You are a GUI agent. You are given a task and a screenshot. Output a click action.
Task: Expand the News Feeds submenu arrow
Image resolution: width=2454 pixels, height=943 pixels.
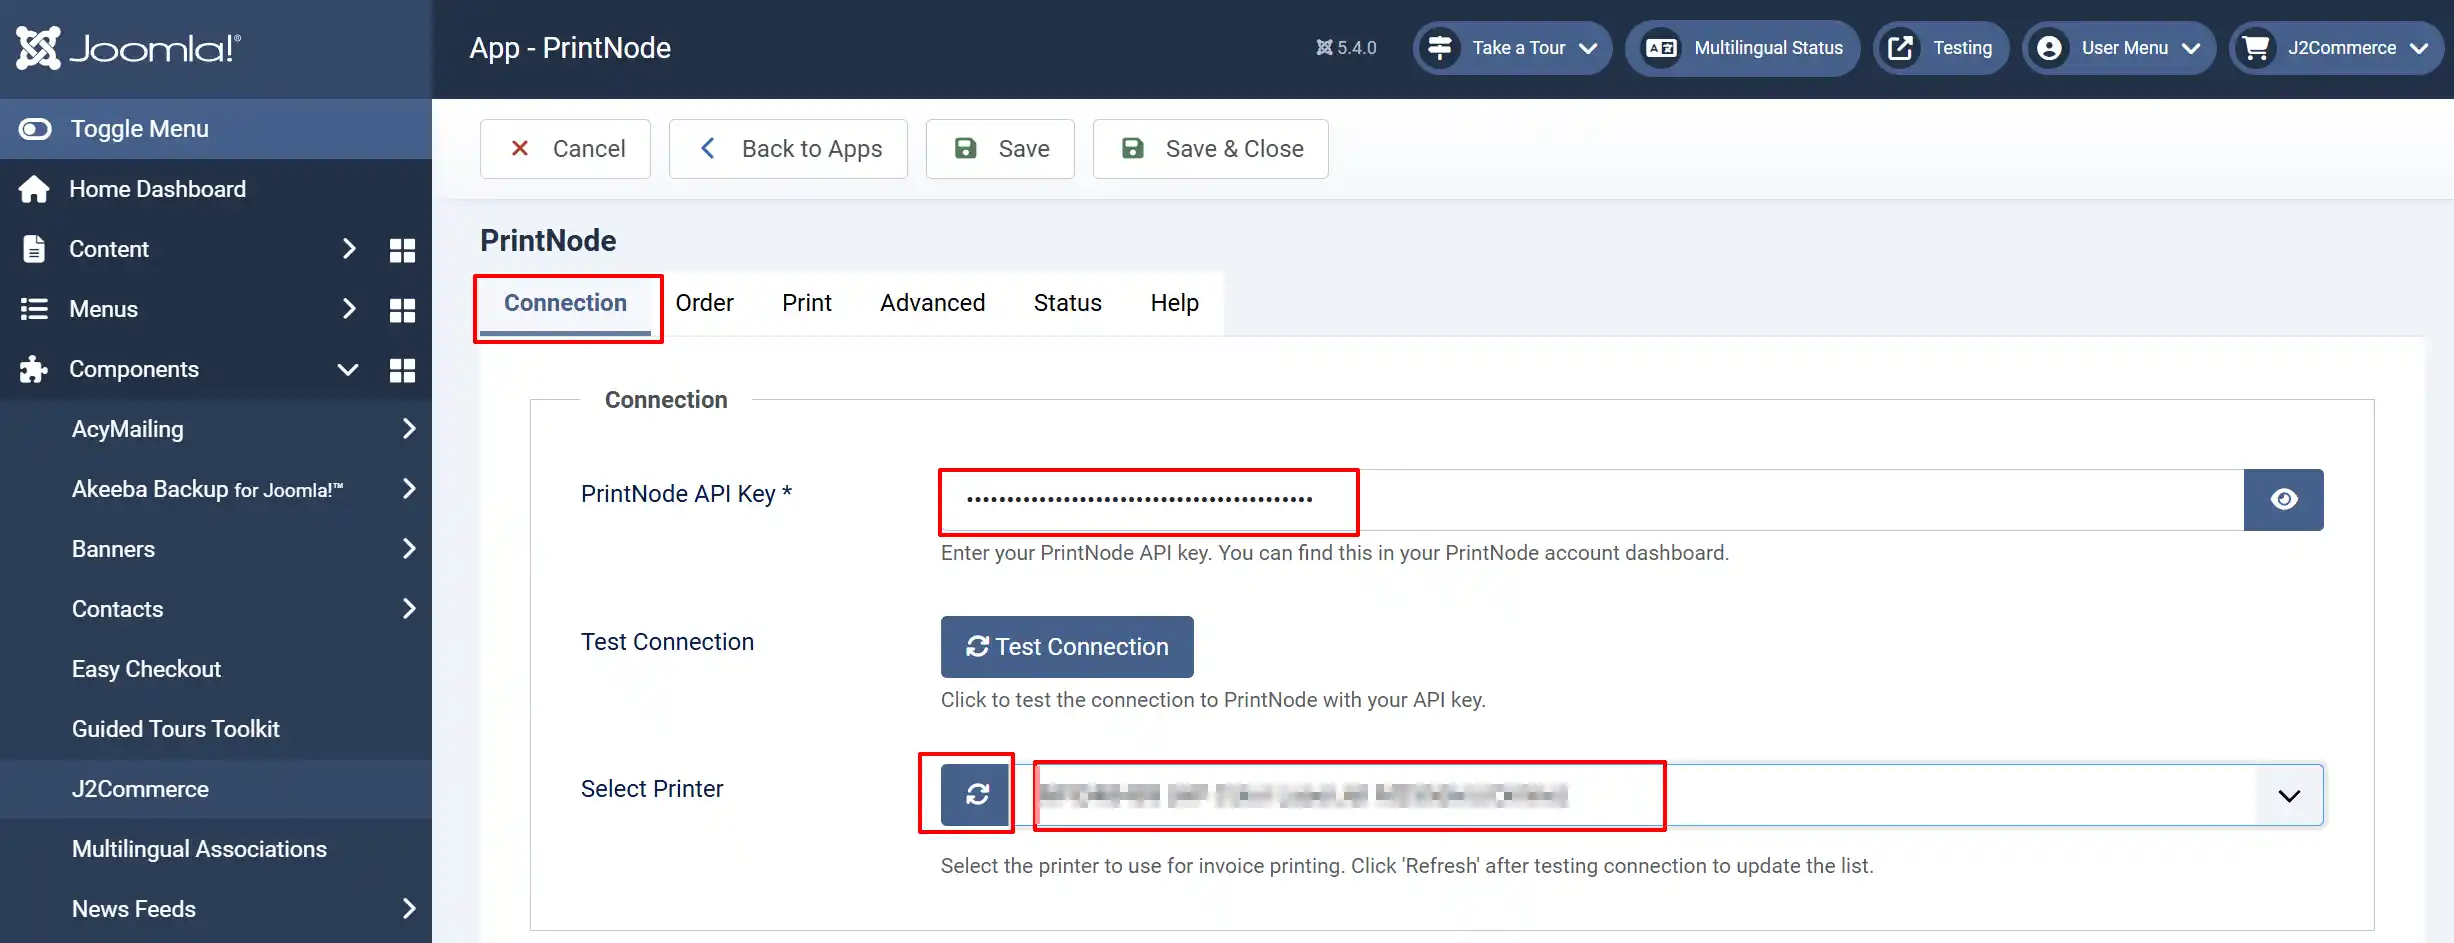(408, 909)
